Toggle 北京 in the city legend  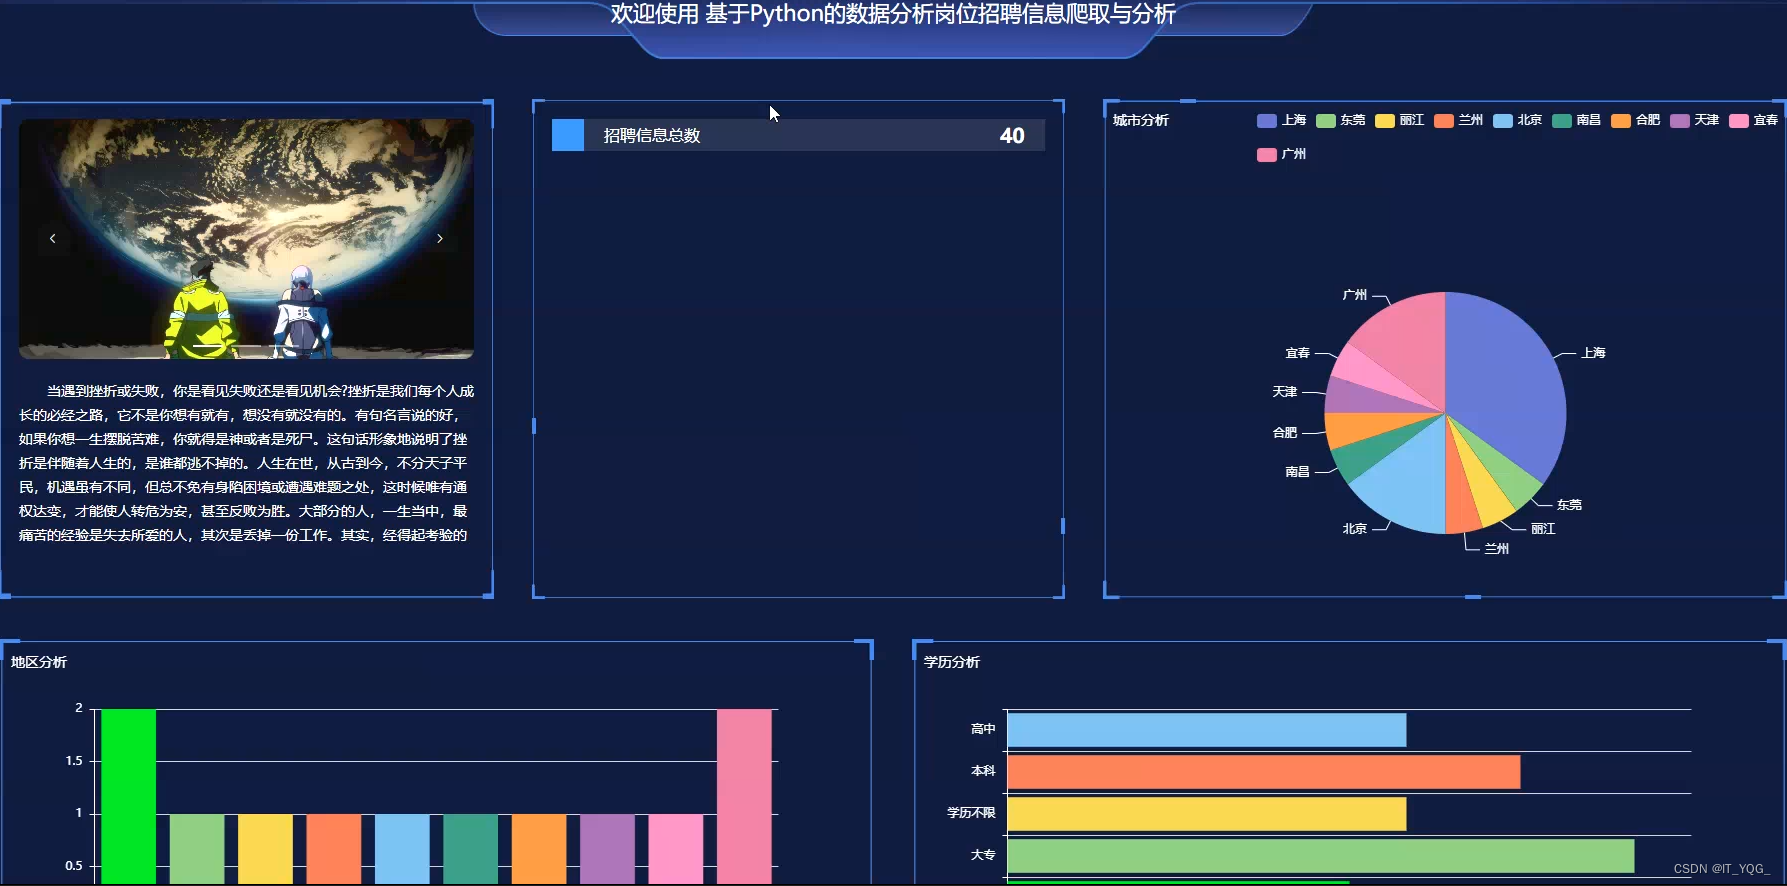click(x=1518, y=120)
